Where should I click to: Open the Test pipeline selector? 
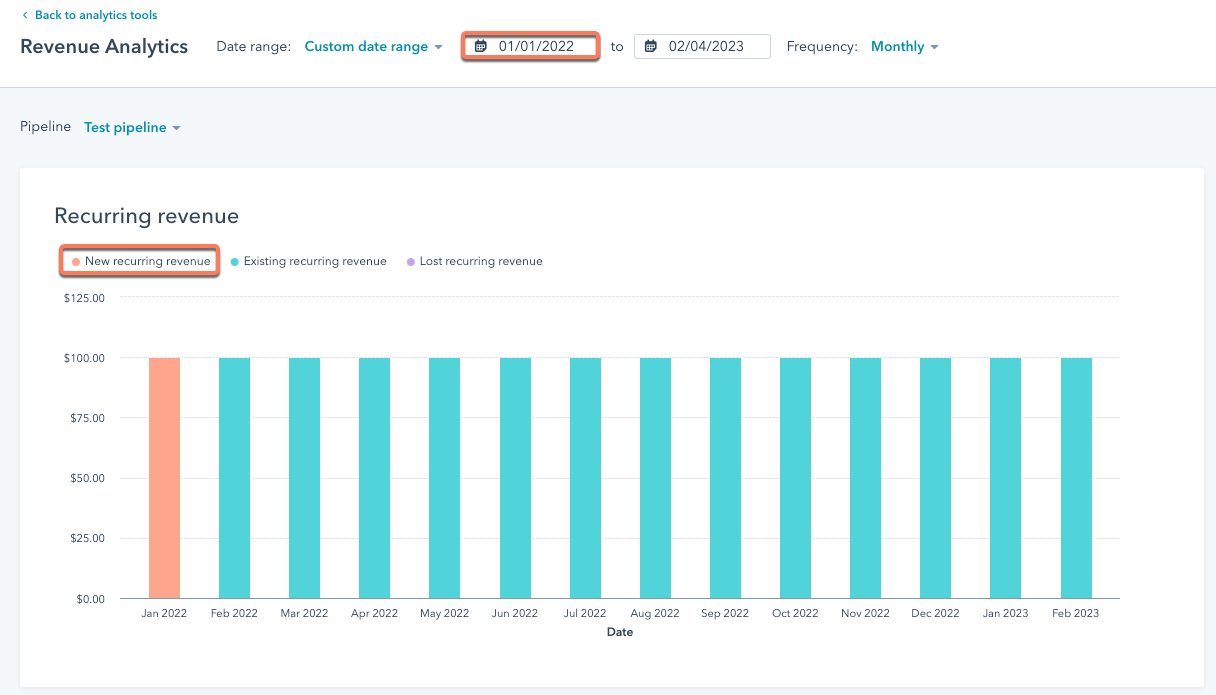point(131,127)
